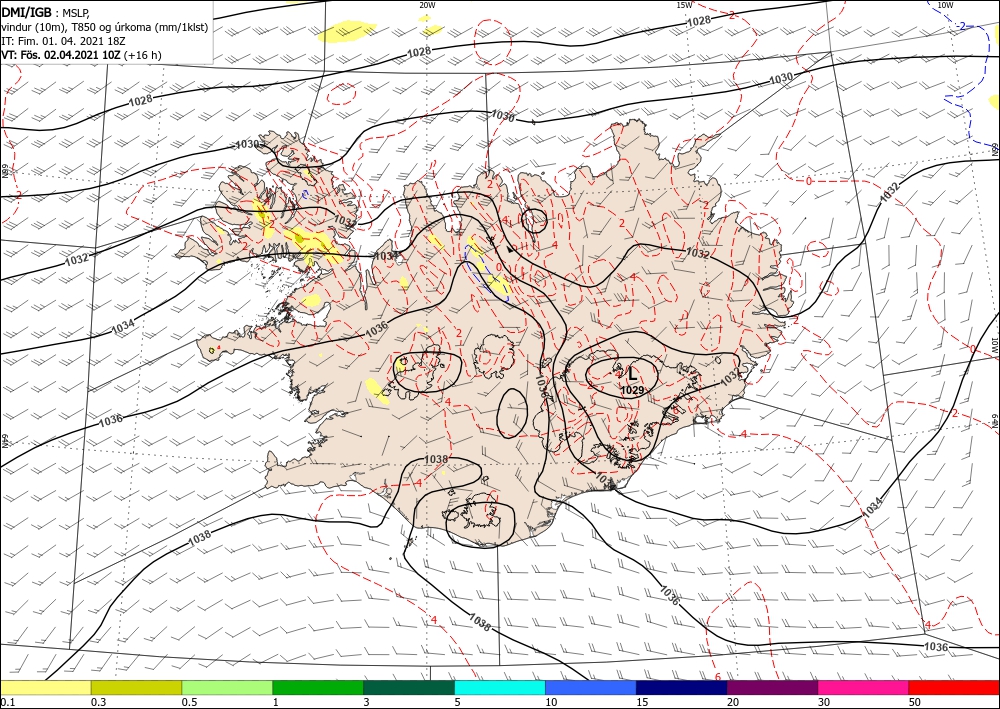Pick the cyan 5 mm legend swatch
1000x709 pixels.
(x=500, y=687)
